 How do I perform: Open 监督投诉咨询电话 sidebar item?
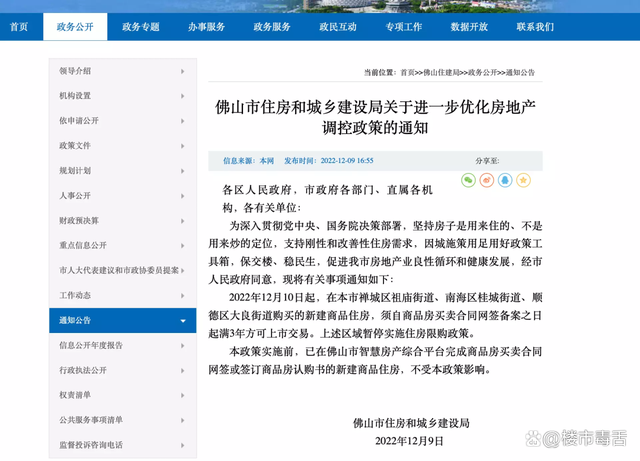click(122, 445)
